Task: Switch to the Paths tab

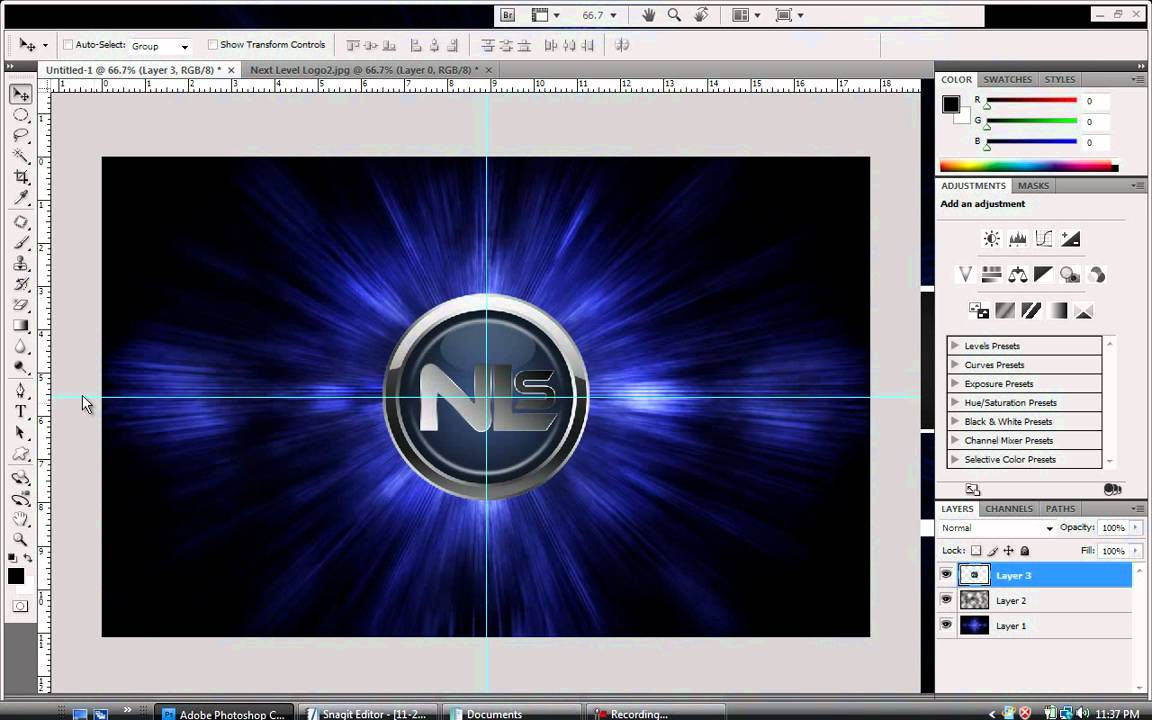Action: click(1060, 508)
